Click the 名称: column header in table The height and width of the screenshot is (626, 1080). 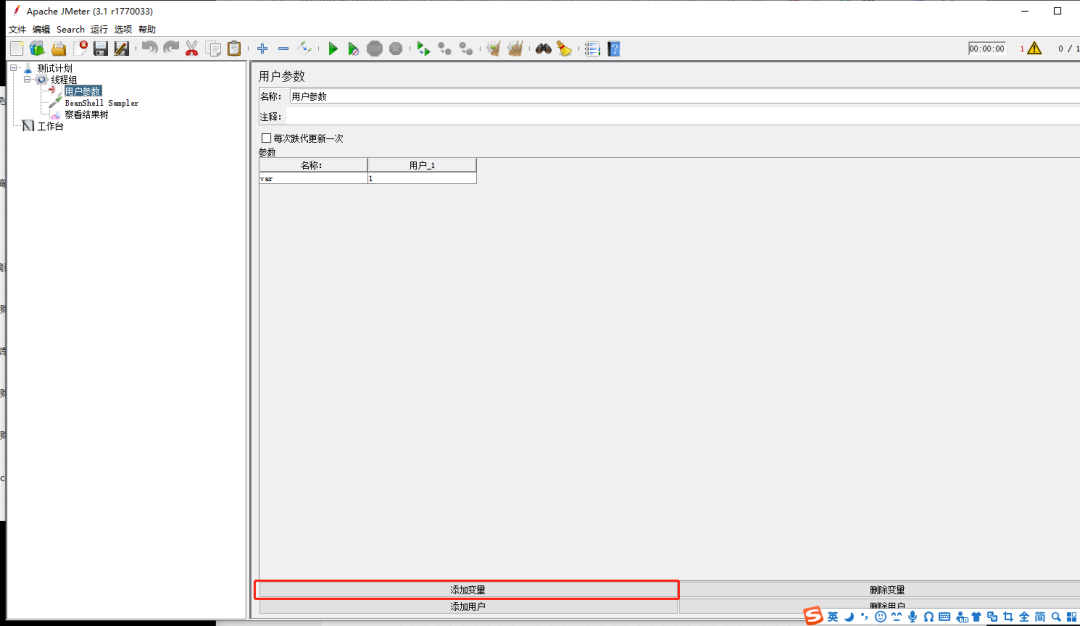coord(313,165)
